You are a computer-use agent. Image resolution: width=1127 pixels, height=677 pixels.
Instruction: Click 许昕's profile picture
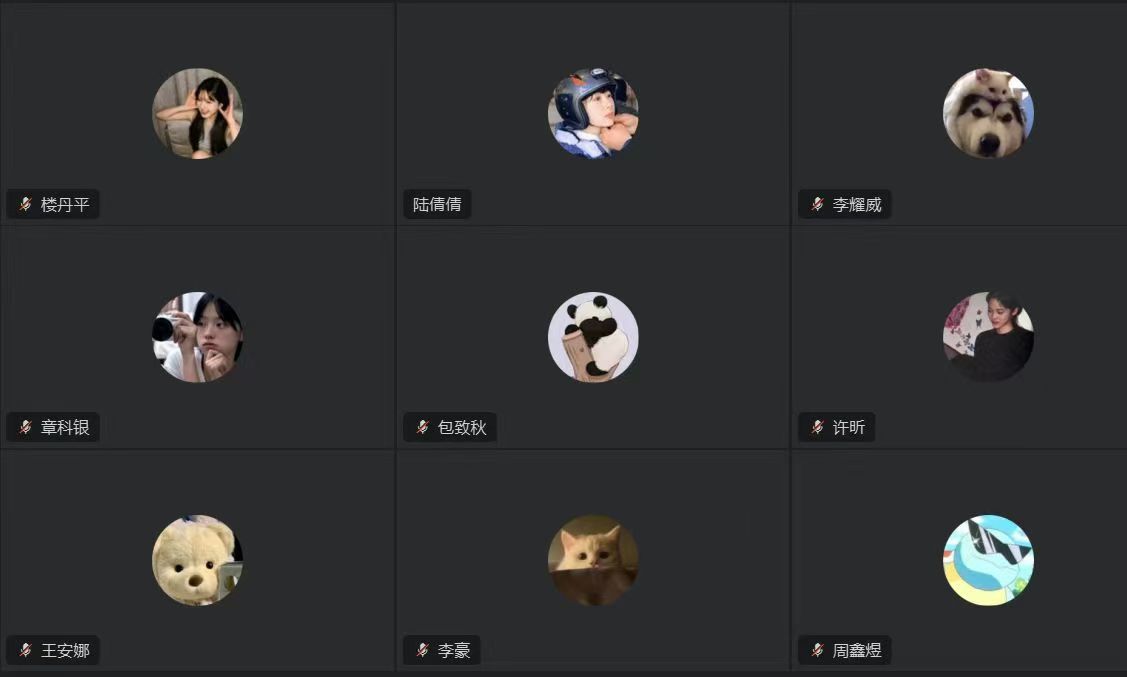tap(988, 336)
